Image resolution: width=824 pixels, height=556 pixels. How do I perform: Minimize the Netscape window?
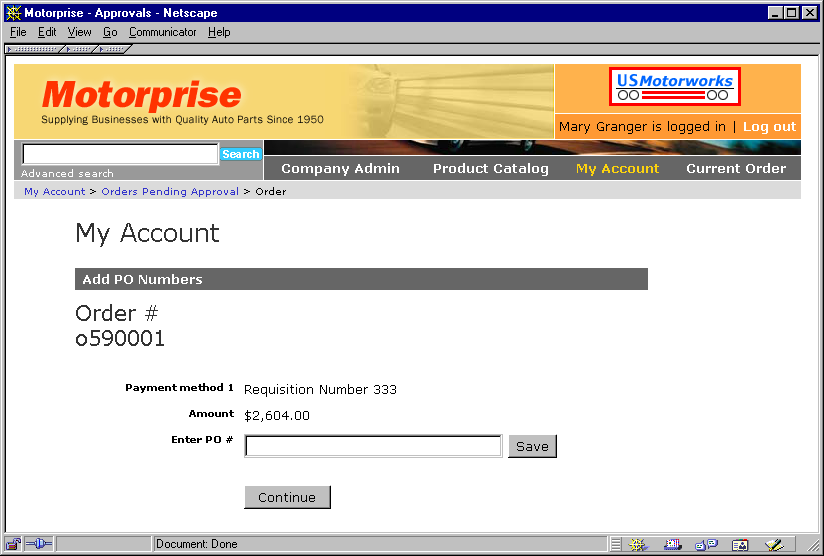775,13
